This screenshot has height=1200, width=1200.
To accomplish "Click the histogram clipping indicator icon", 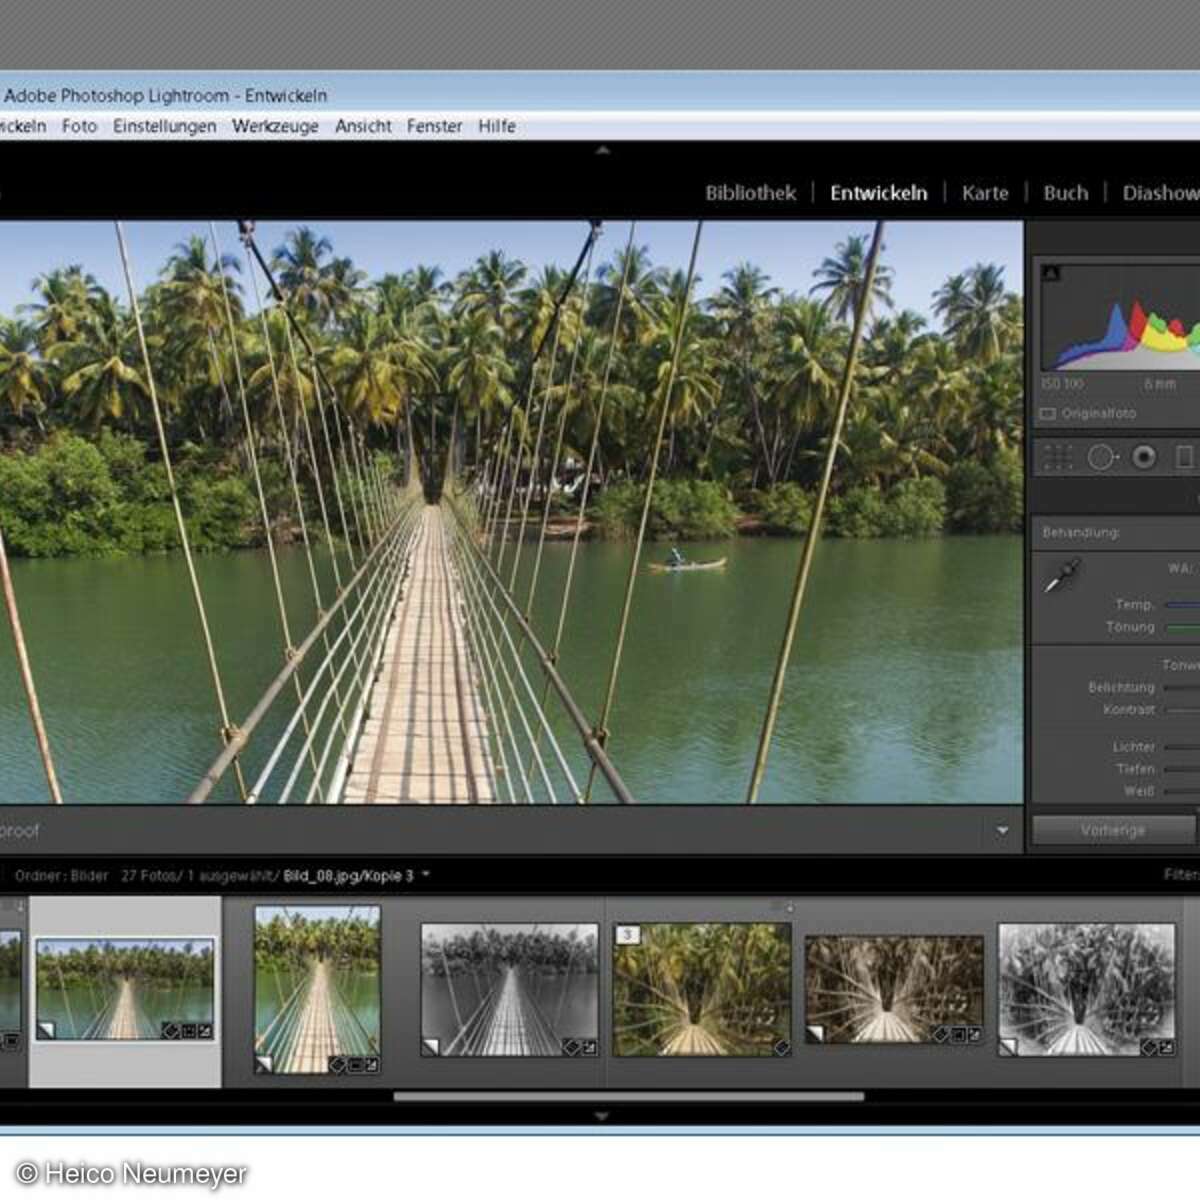I will click(1050, 272).
